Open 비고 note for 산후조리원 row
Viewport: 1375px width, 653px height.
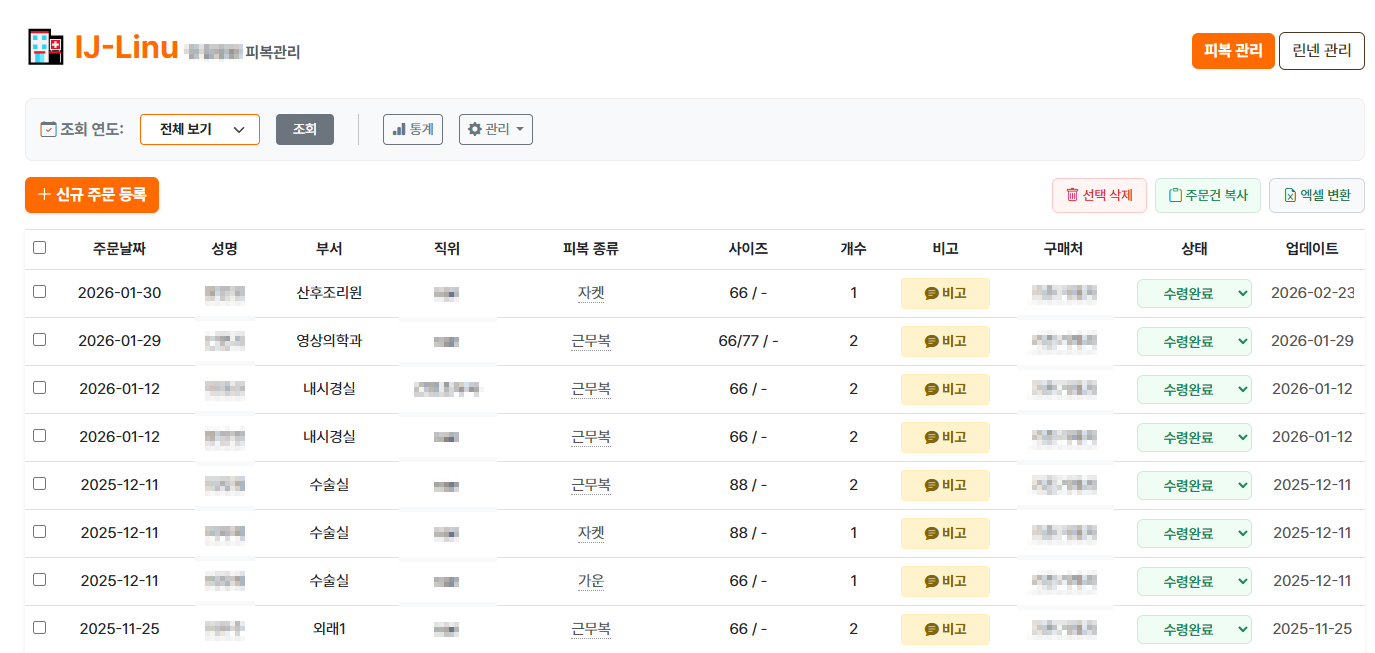pyautogui.click(x=945, y=293)
